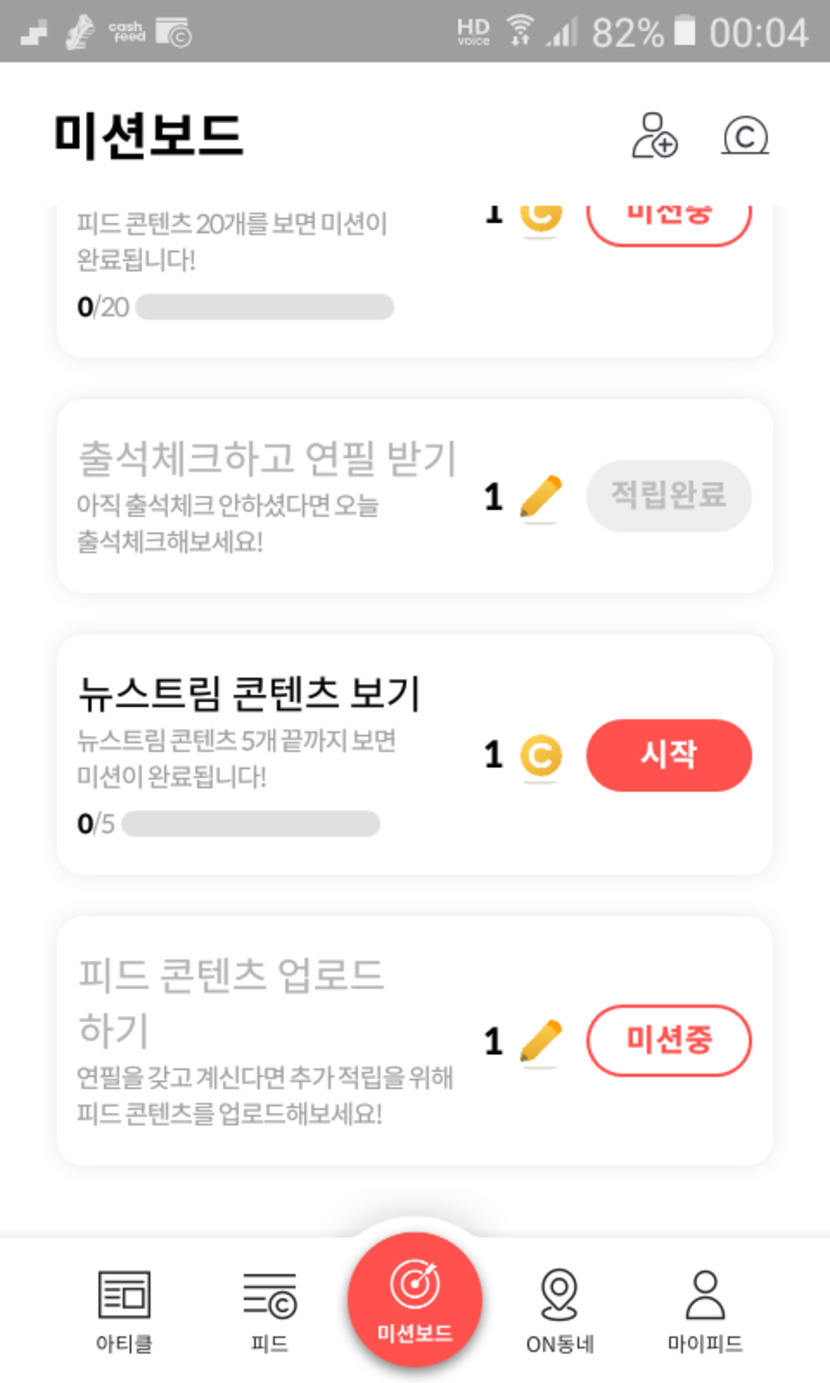Image resolution: width=830 pixels, height=1383 pixels.
Task: Open the 뉴스트림 콘텐츠 보기 mission title
Action: point(249,692)
